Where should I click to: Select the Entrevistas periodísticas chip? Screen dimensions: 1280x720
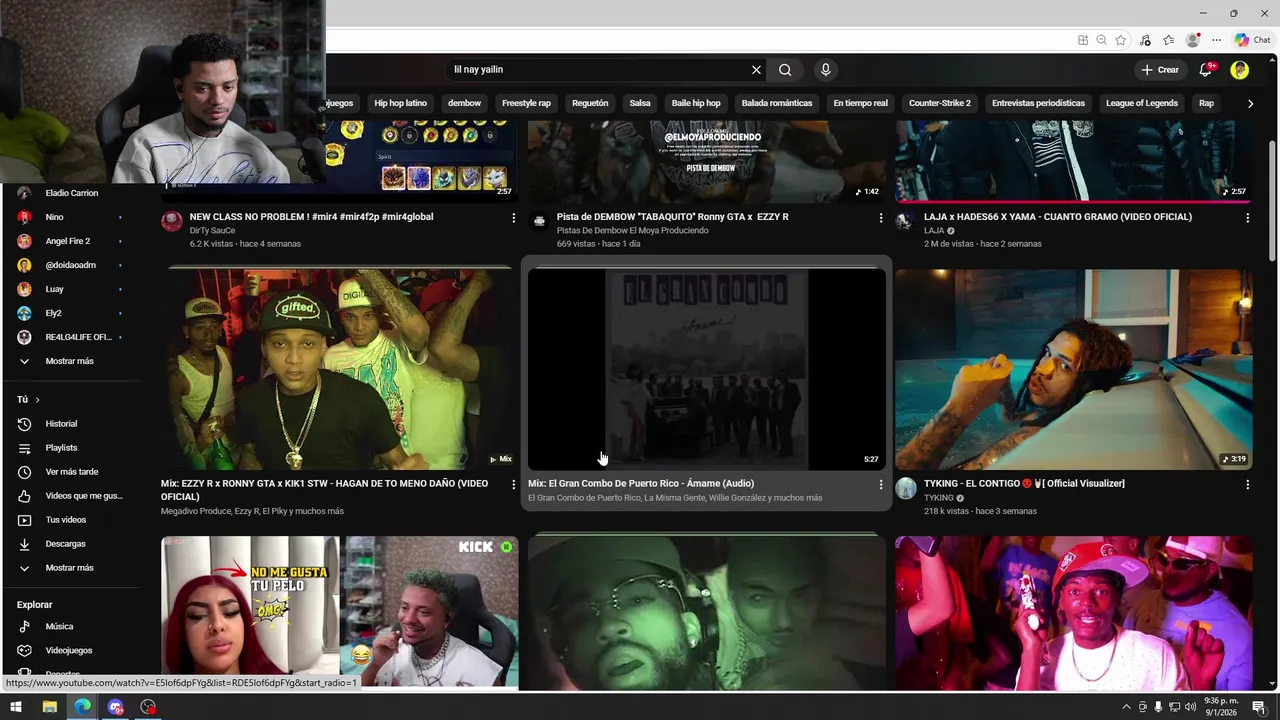click(x=1038, y=103)
